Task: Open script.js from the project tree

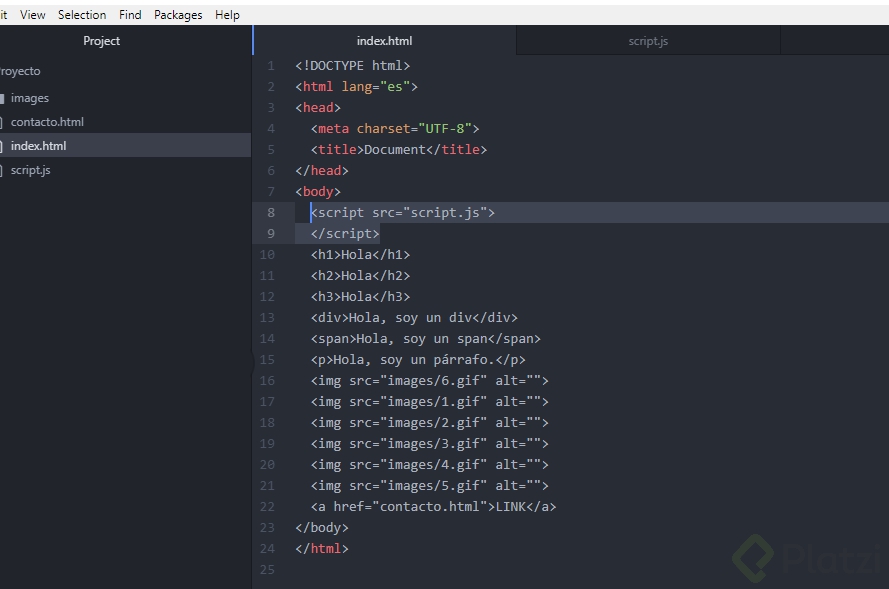Action: tap(31, 170)
